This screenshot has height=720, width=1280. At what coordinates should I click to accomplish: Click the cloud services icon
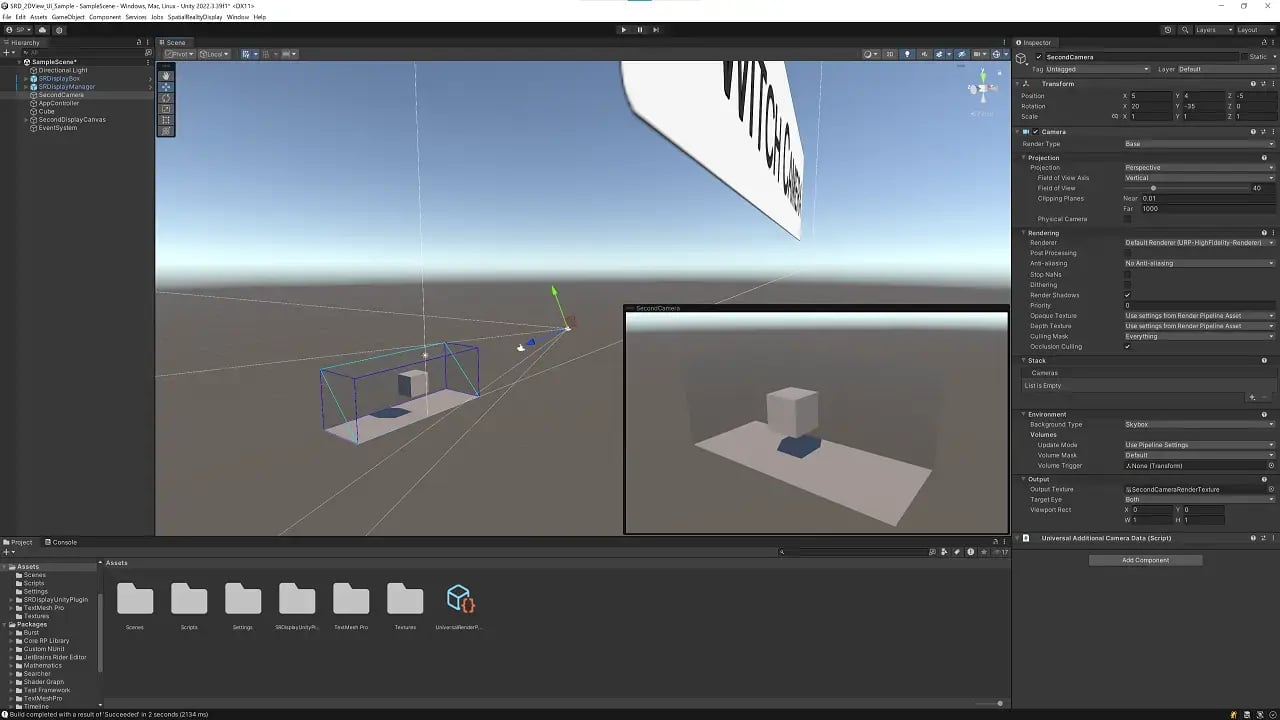(x=42, y=30)
